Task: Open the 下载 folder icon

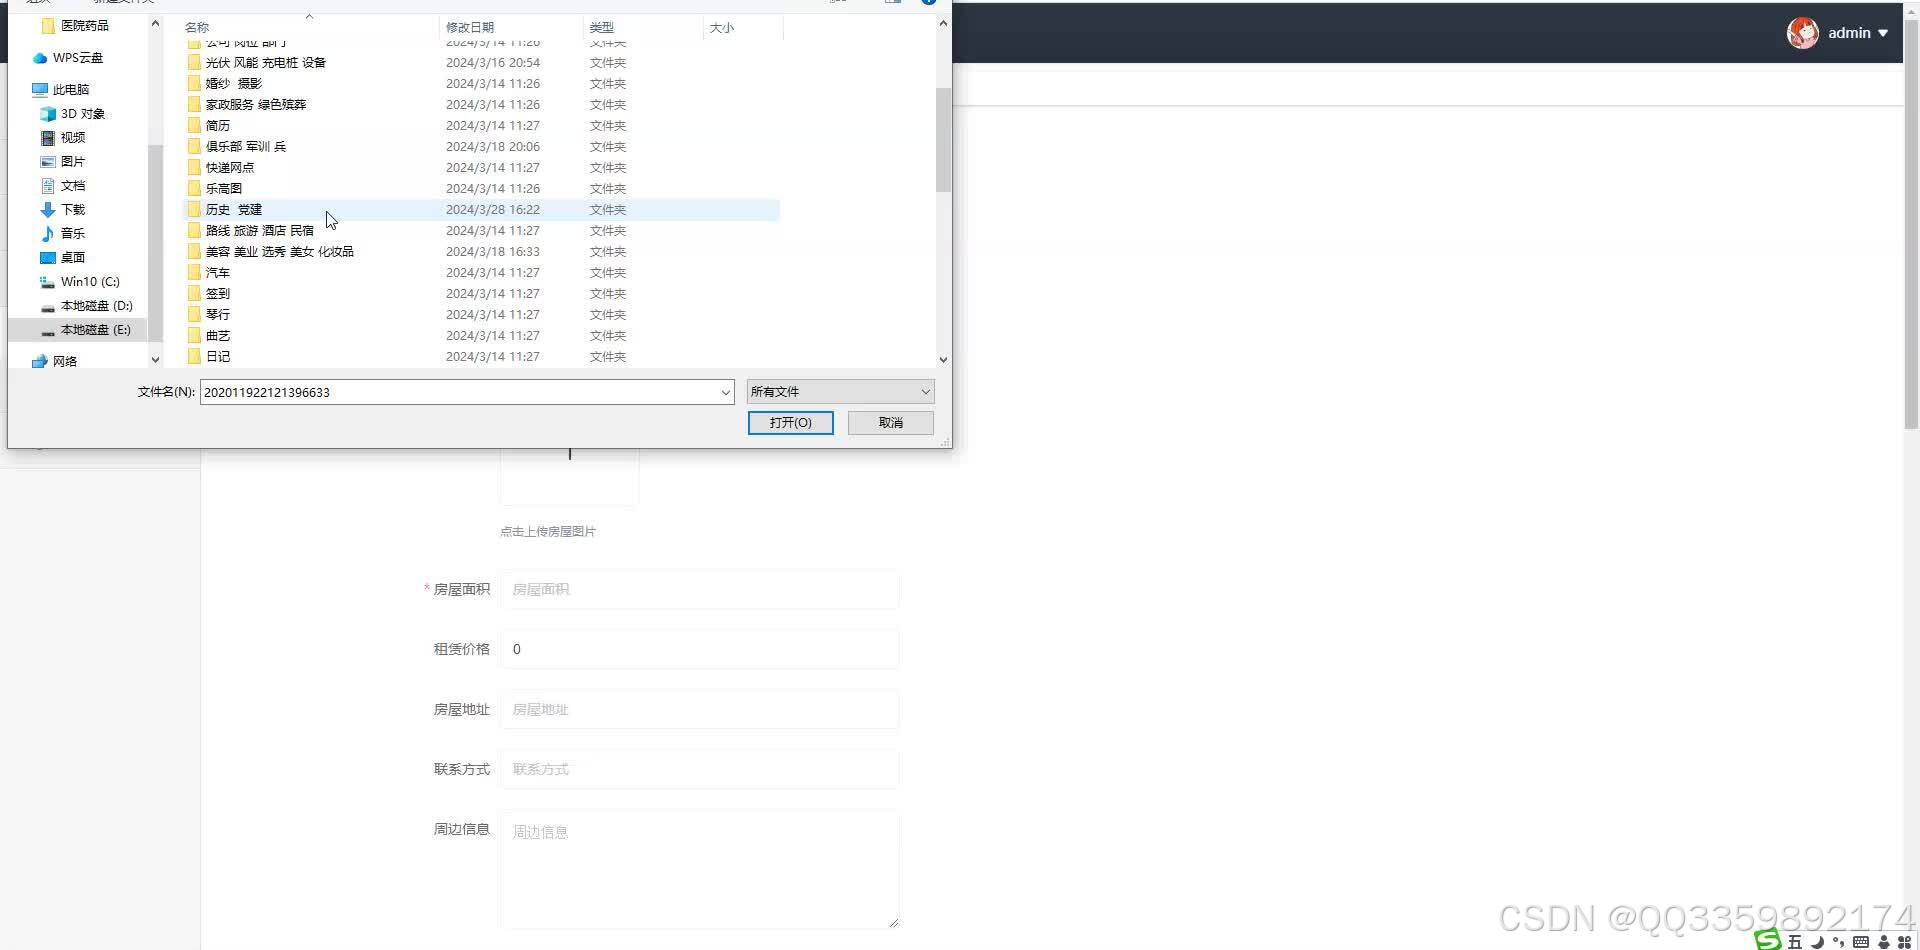Action: click(47, 209)
